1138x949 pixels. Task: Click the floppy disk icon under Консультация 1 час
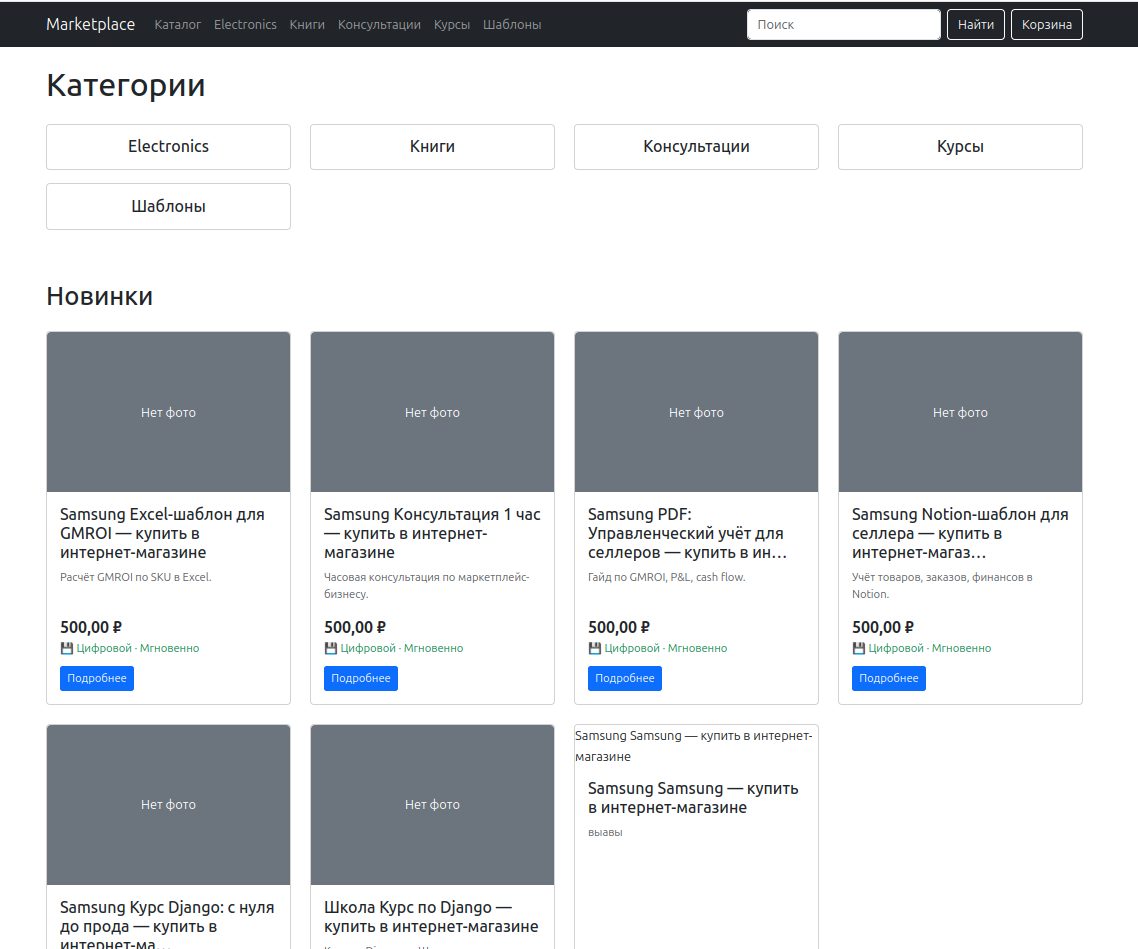[331, 648]
